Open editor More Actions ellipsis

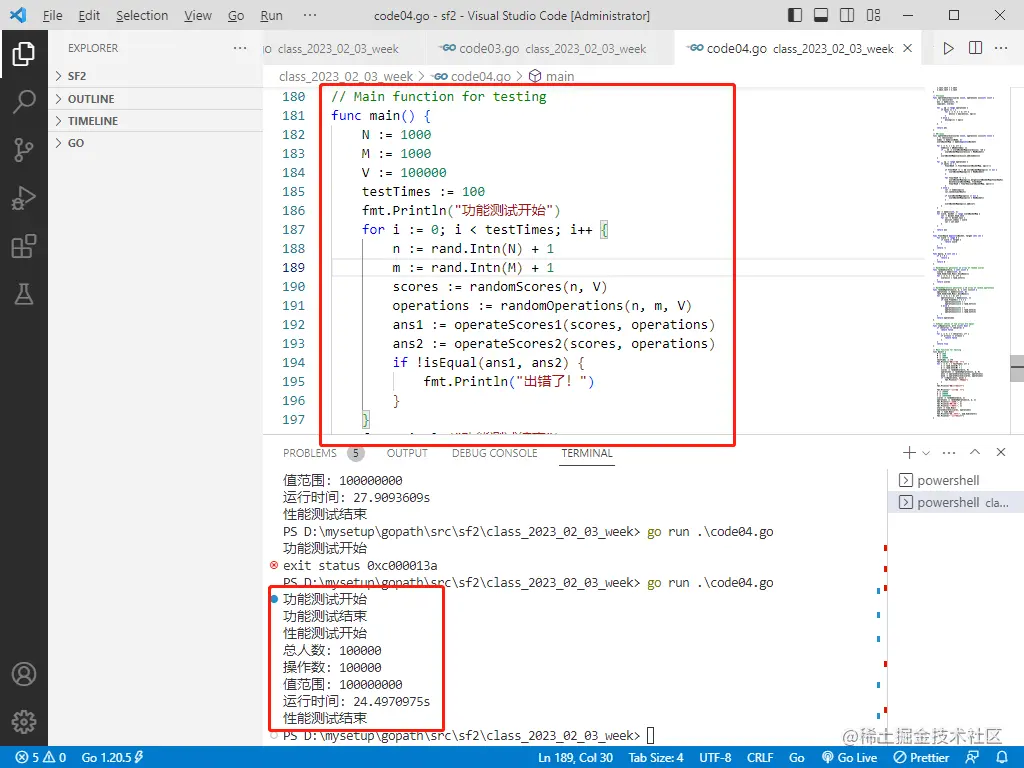1000,48
